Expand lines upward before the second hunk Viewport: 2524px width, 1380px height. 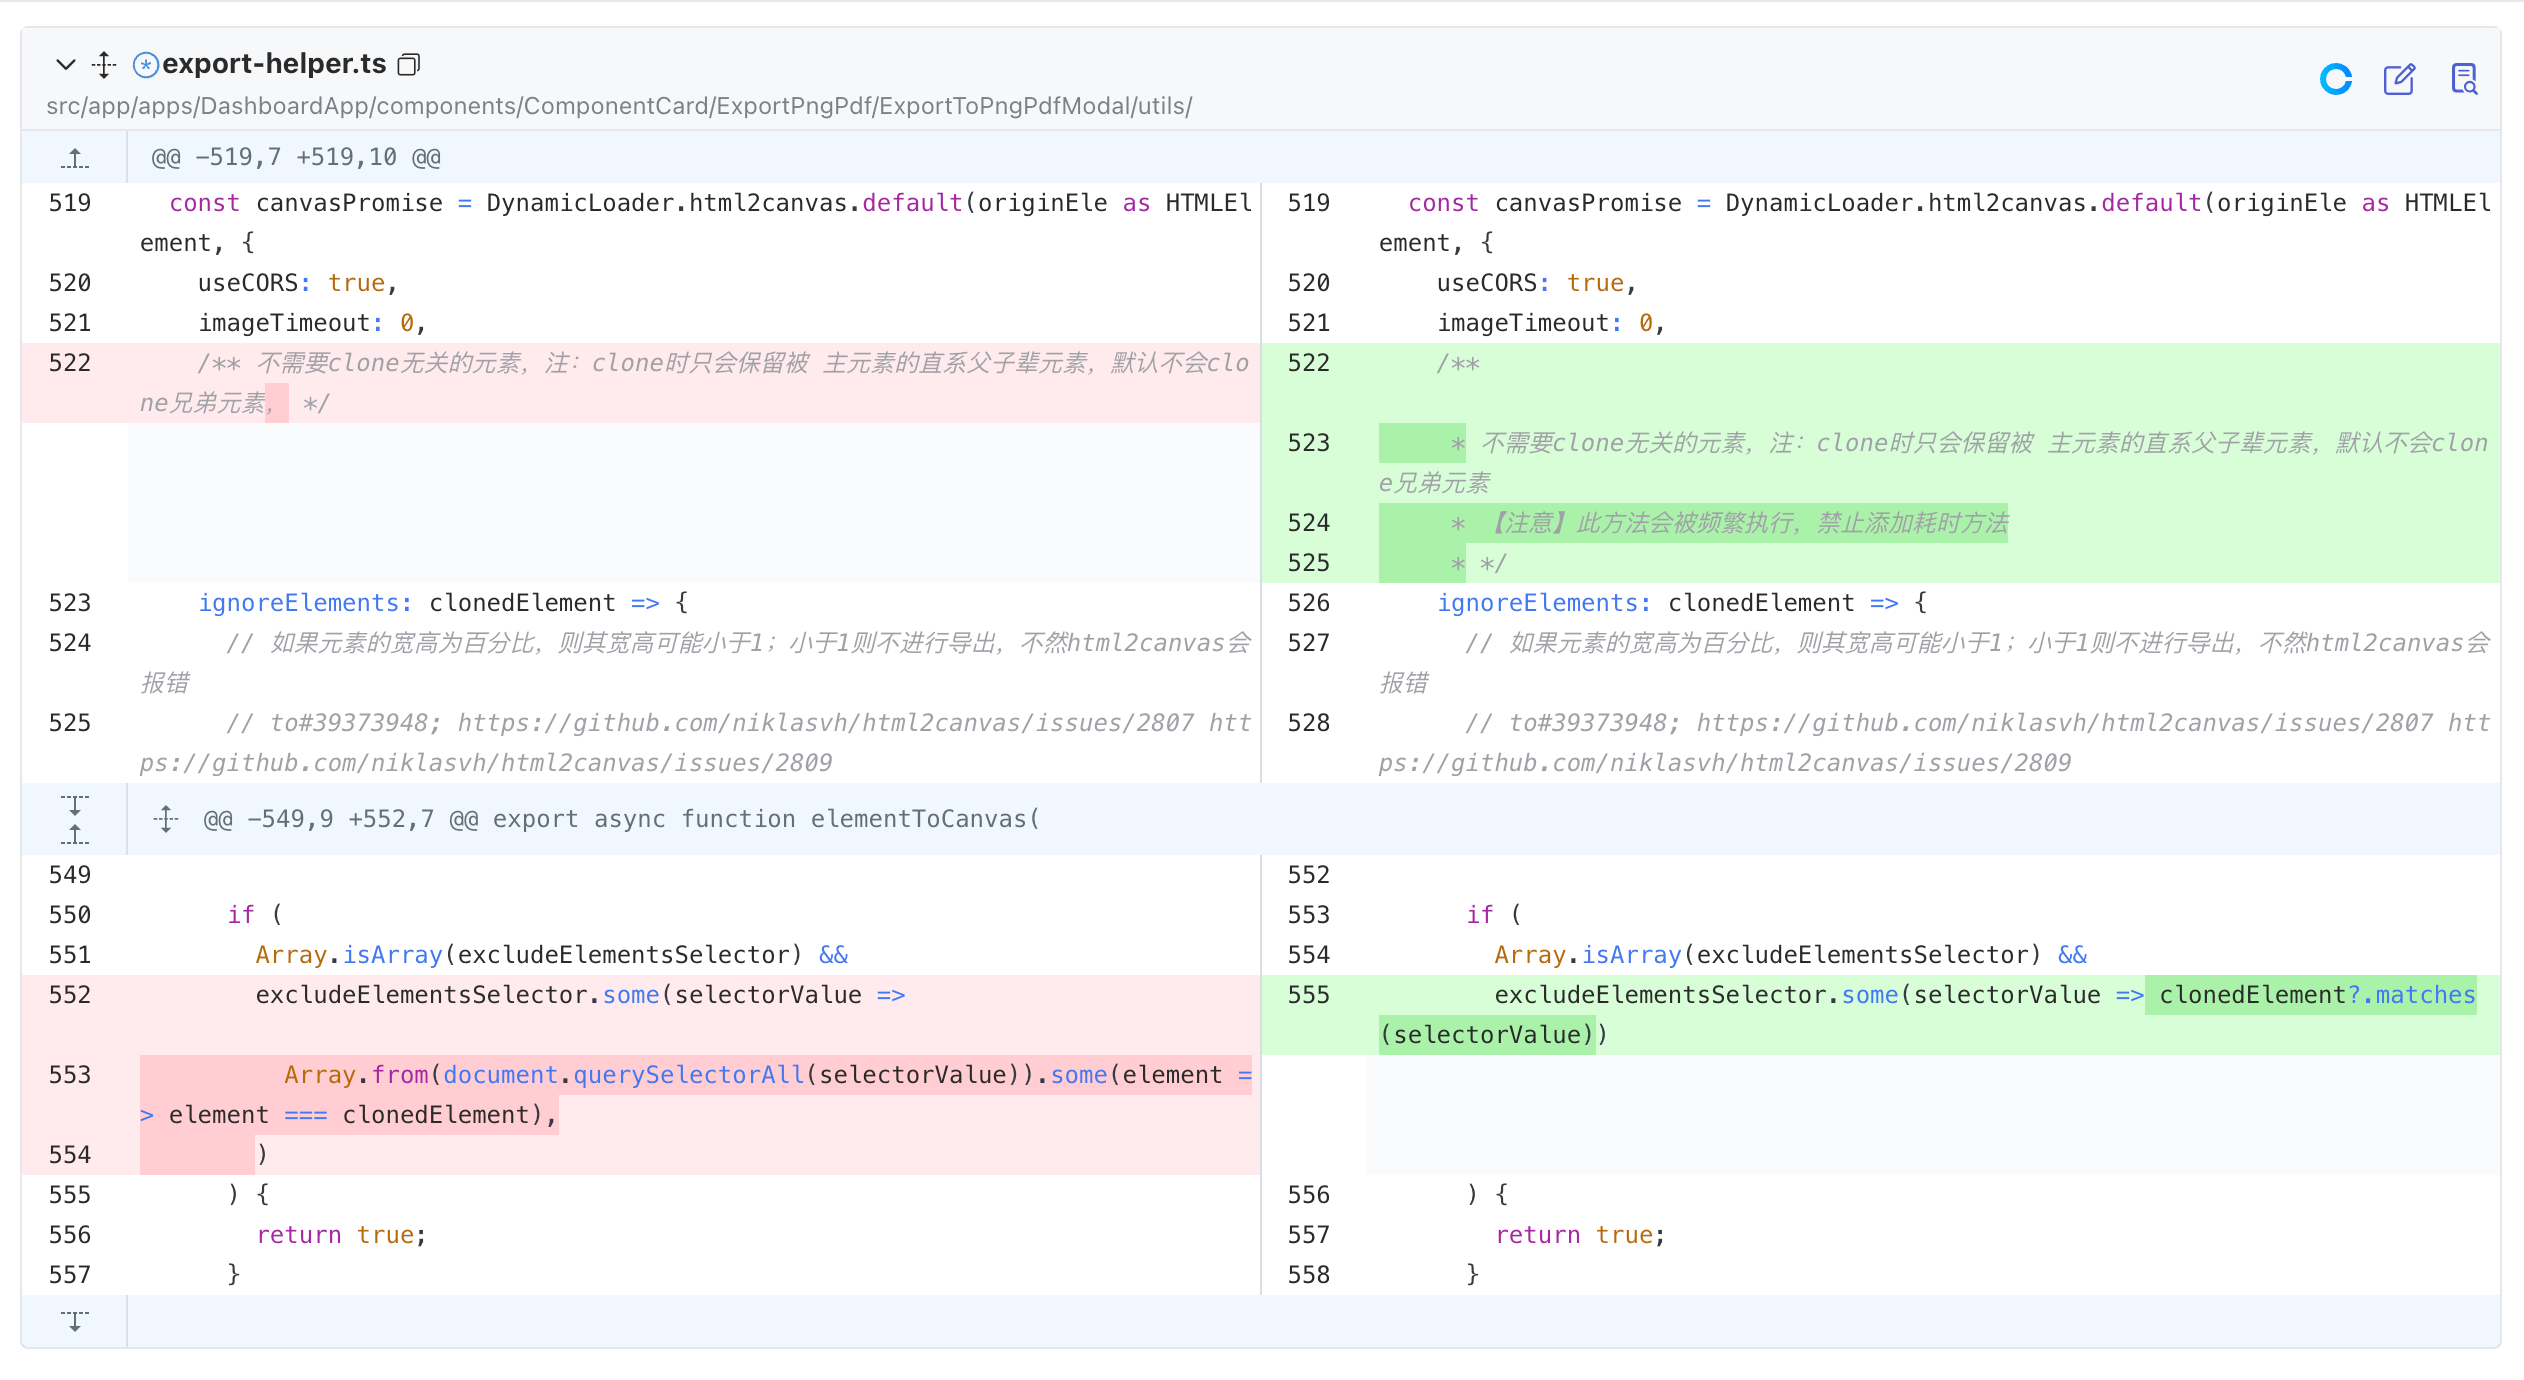click(x=75, y=834)
